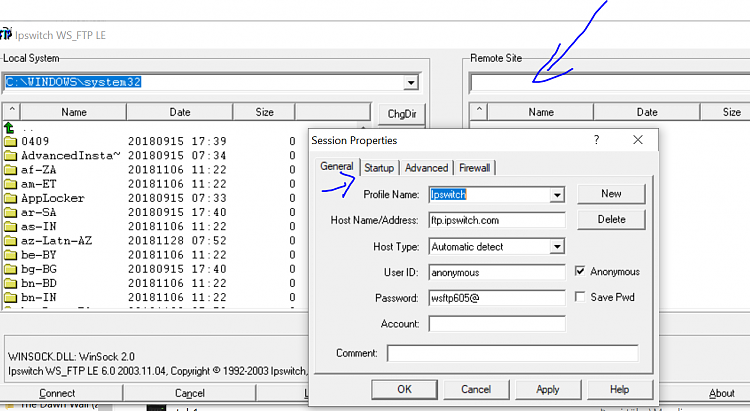
Task: Switch to the Startup tab
Action: (379, 168)
